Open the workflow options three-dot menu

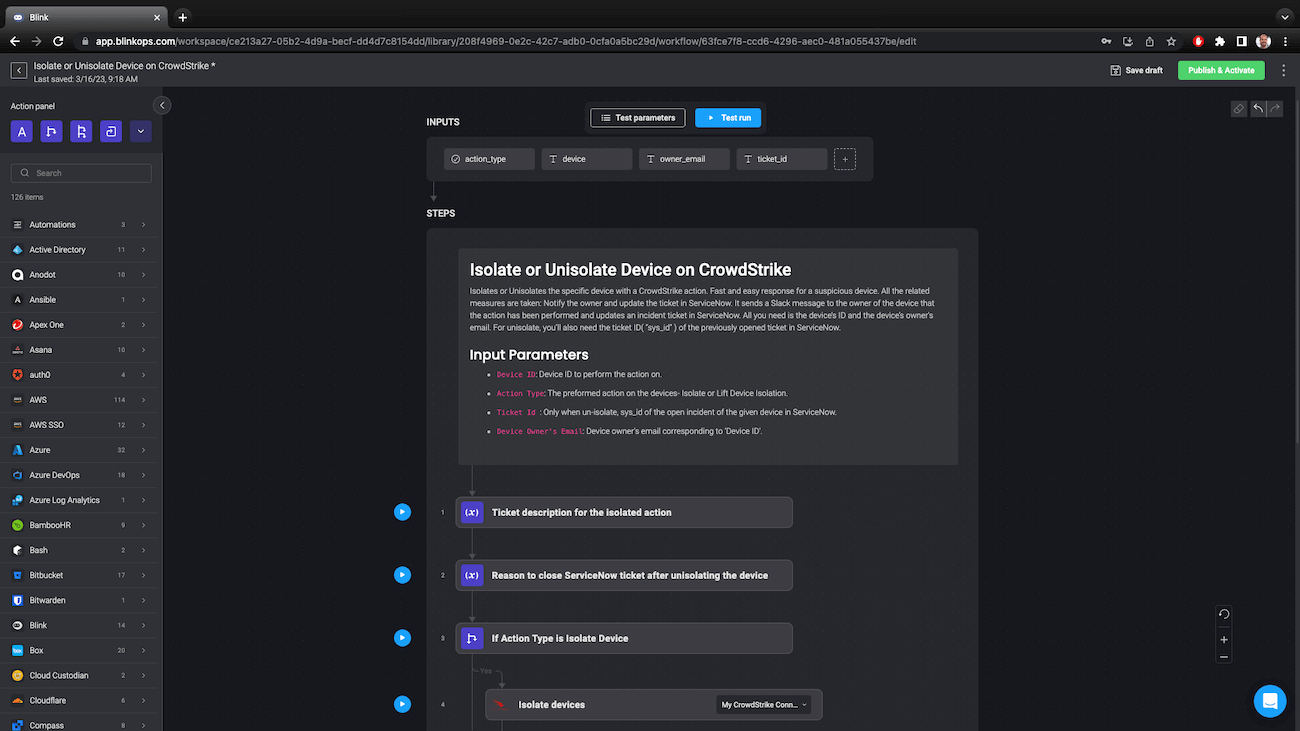(x=1284, y=70)
